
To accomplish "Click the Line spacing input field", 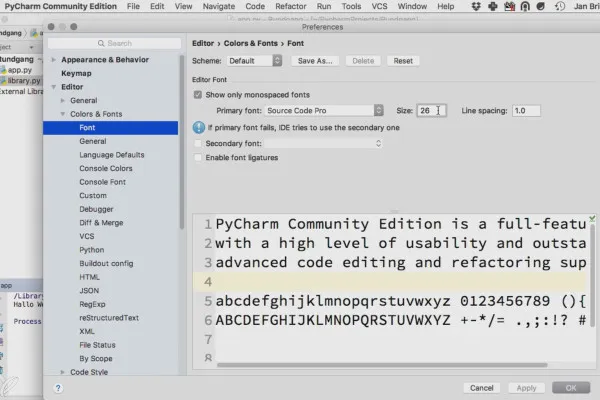I will [x=526, y=111].
